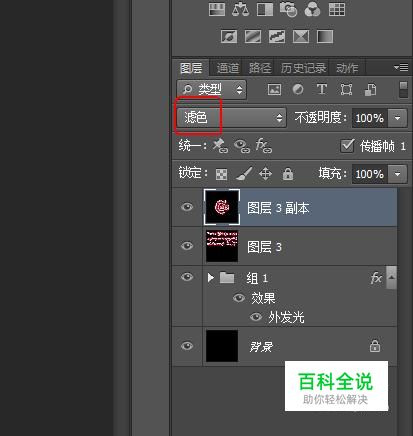Select the 背景 layer thumbnail
The image size is (413, 436).
[222, 346]
